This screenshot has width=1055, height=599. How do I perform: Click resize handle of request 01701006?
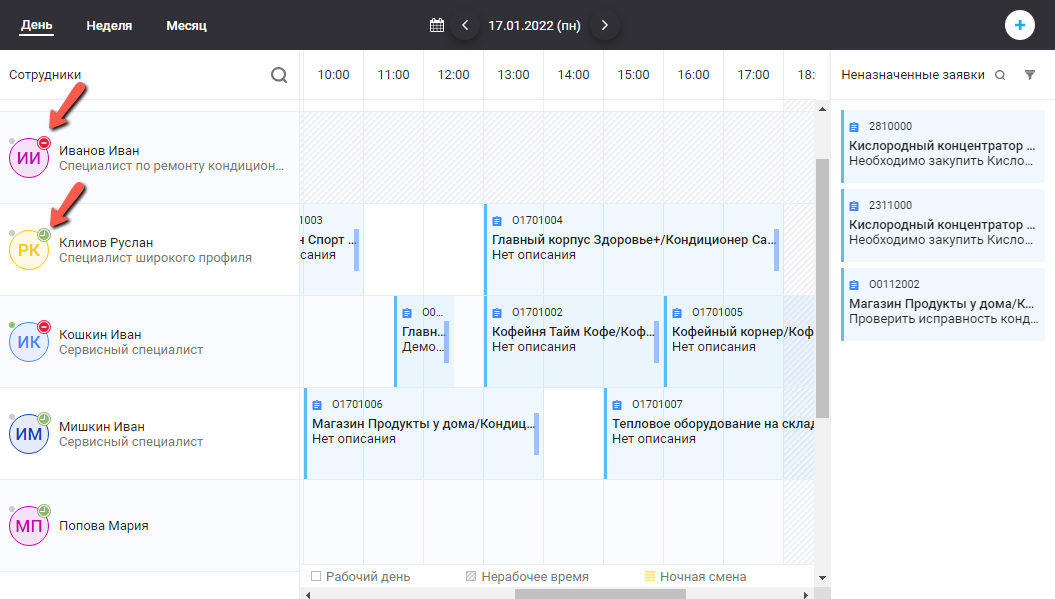pyautogui.click(x=536, y=433)
